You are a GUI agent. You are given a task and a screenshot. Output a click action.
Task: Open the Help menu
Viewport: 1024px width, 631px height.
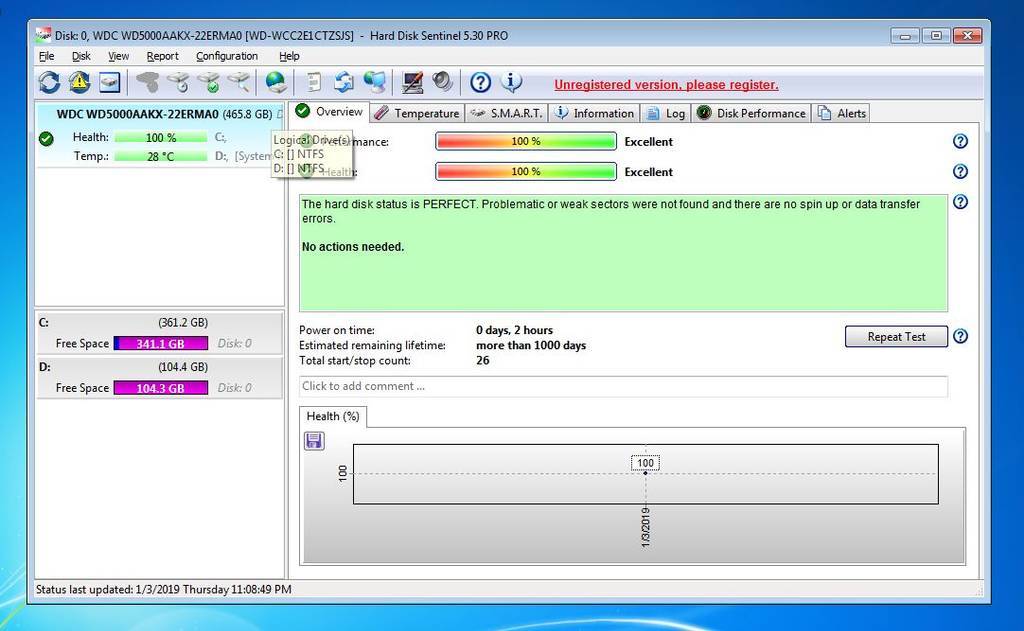(x=289, y=56)
